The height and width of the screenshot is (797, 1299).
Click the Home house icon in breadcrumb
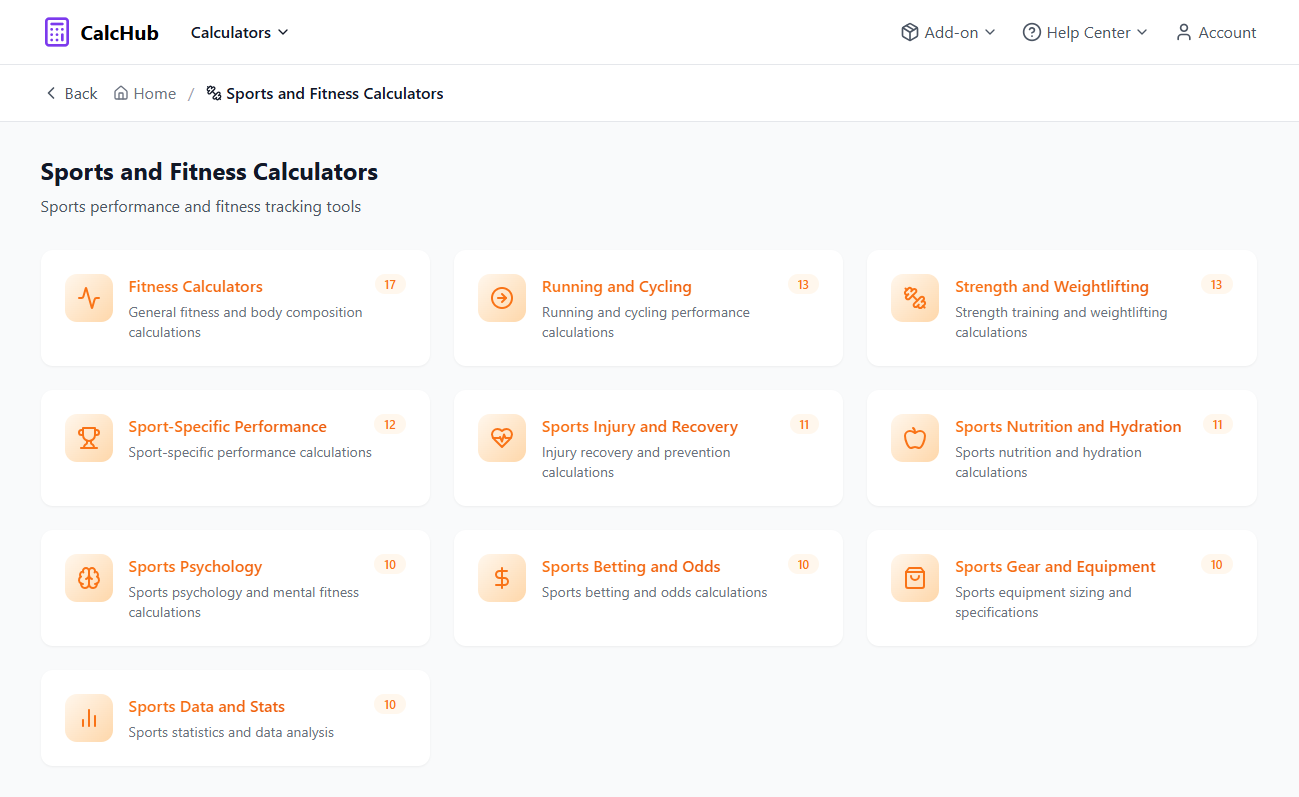(x=121, y=93)
